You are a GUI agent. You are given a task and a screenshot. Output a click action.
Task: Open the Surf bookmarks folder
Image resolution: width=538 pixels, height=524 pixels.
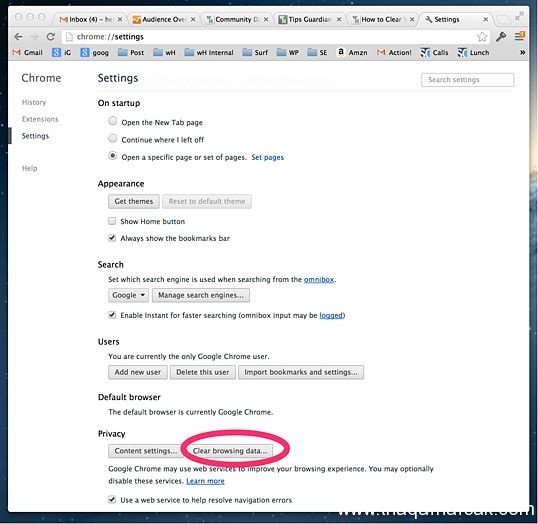(x=255, y=53)
